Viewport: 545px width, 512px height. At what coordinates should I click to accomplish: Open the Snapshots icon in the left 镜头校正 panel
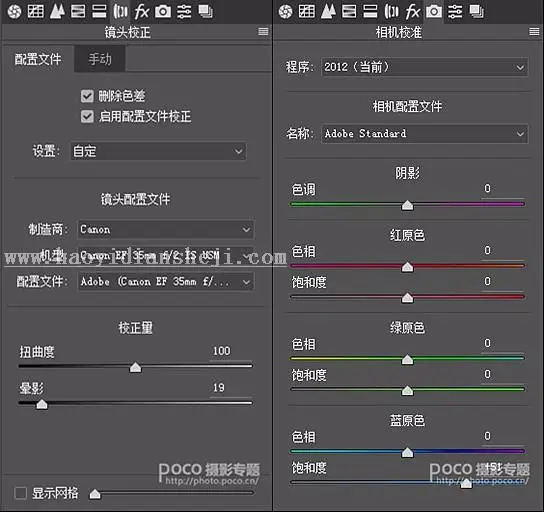coord(205,11)
